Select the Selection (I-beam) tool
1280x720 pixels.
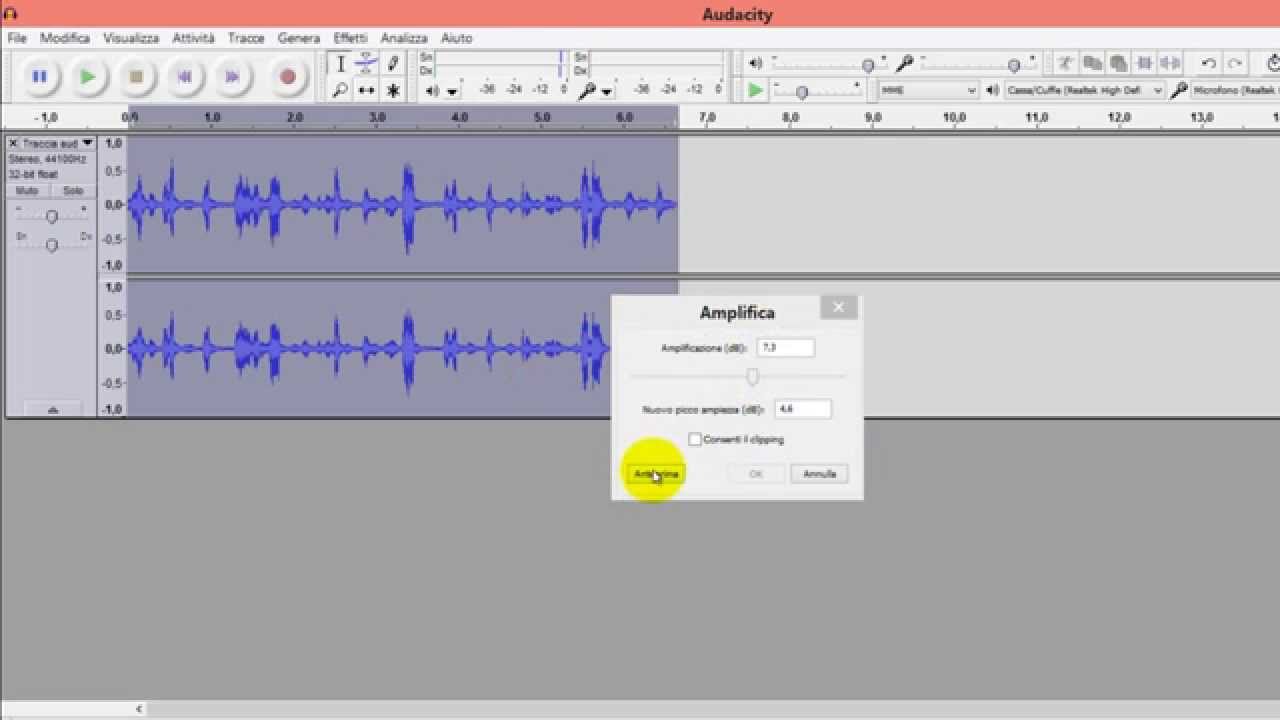340,64
